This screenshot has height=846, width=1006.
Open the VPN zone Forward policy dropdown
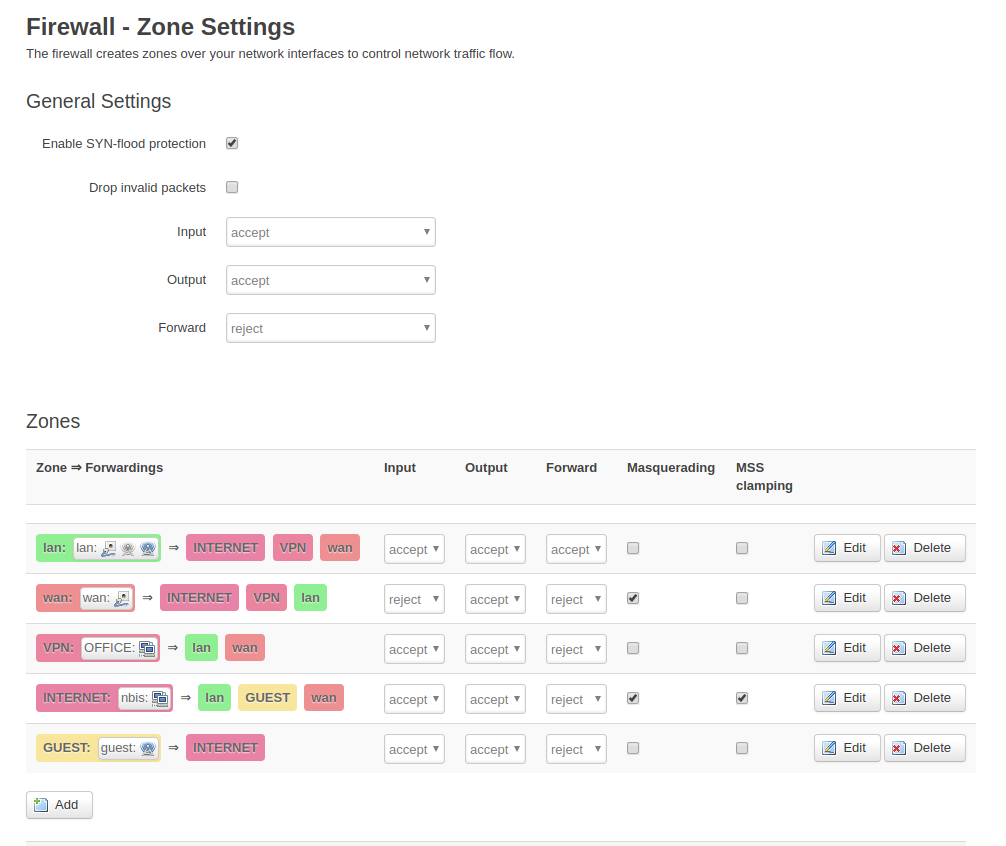click(576, 649)
